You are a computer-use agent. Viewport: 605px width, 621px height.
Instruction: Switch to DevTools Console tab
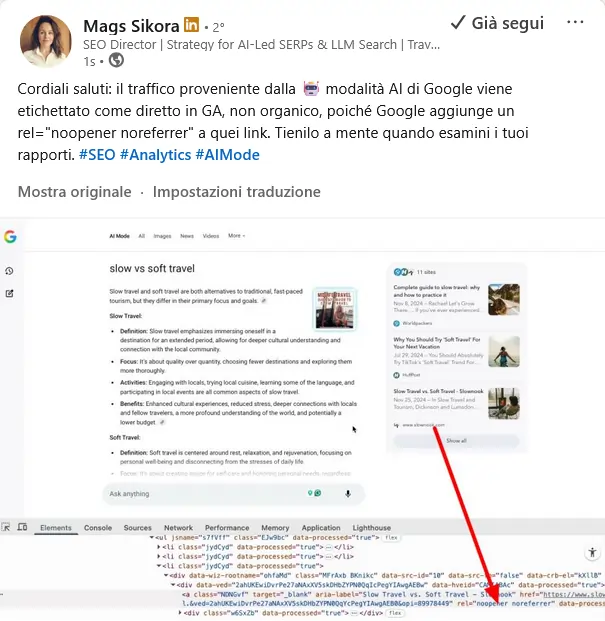click(98, 528)
